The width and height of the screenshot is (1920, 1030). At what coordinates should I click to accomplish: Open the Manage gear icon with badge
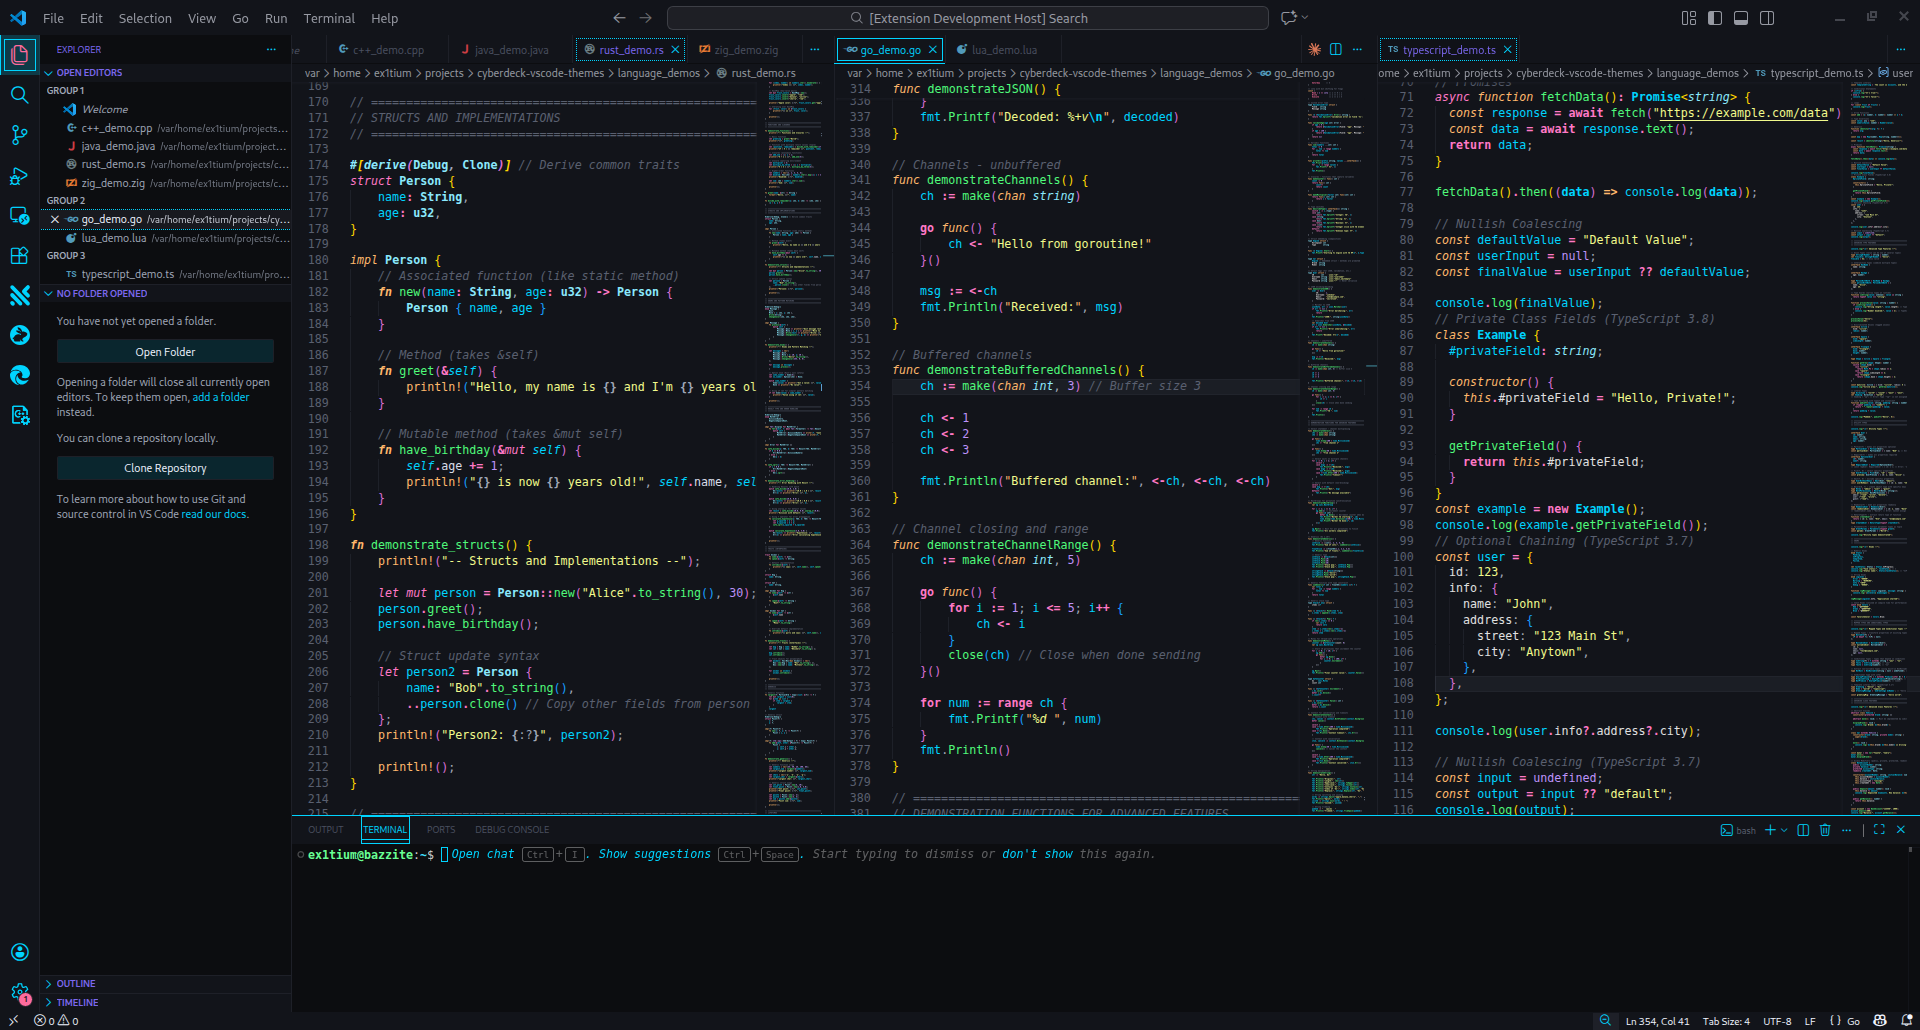[x=19, y=996]
